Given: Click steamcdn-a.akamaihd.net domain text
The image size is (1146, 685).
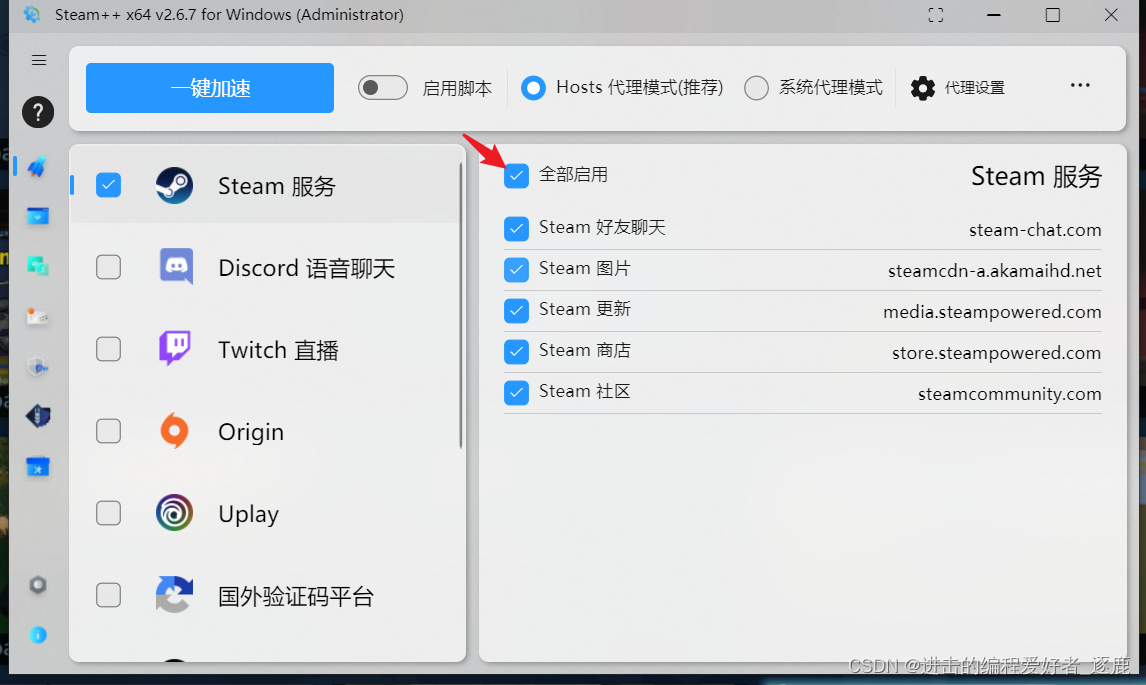Looking at the screenshot, I should [995, 270].
